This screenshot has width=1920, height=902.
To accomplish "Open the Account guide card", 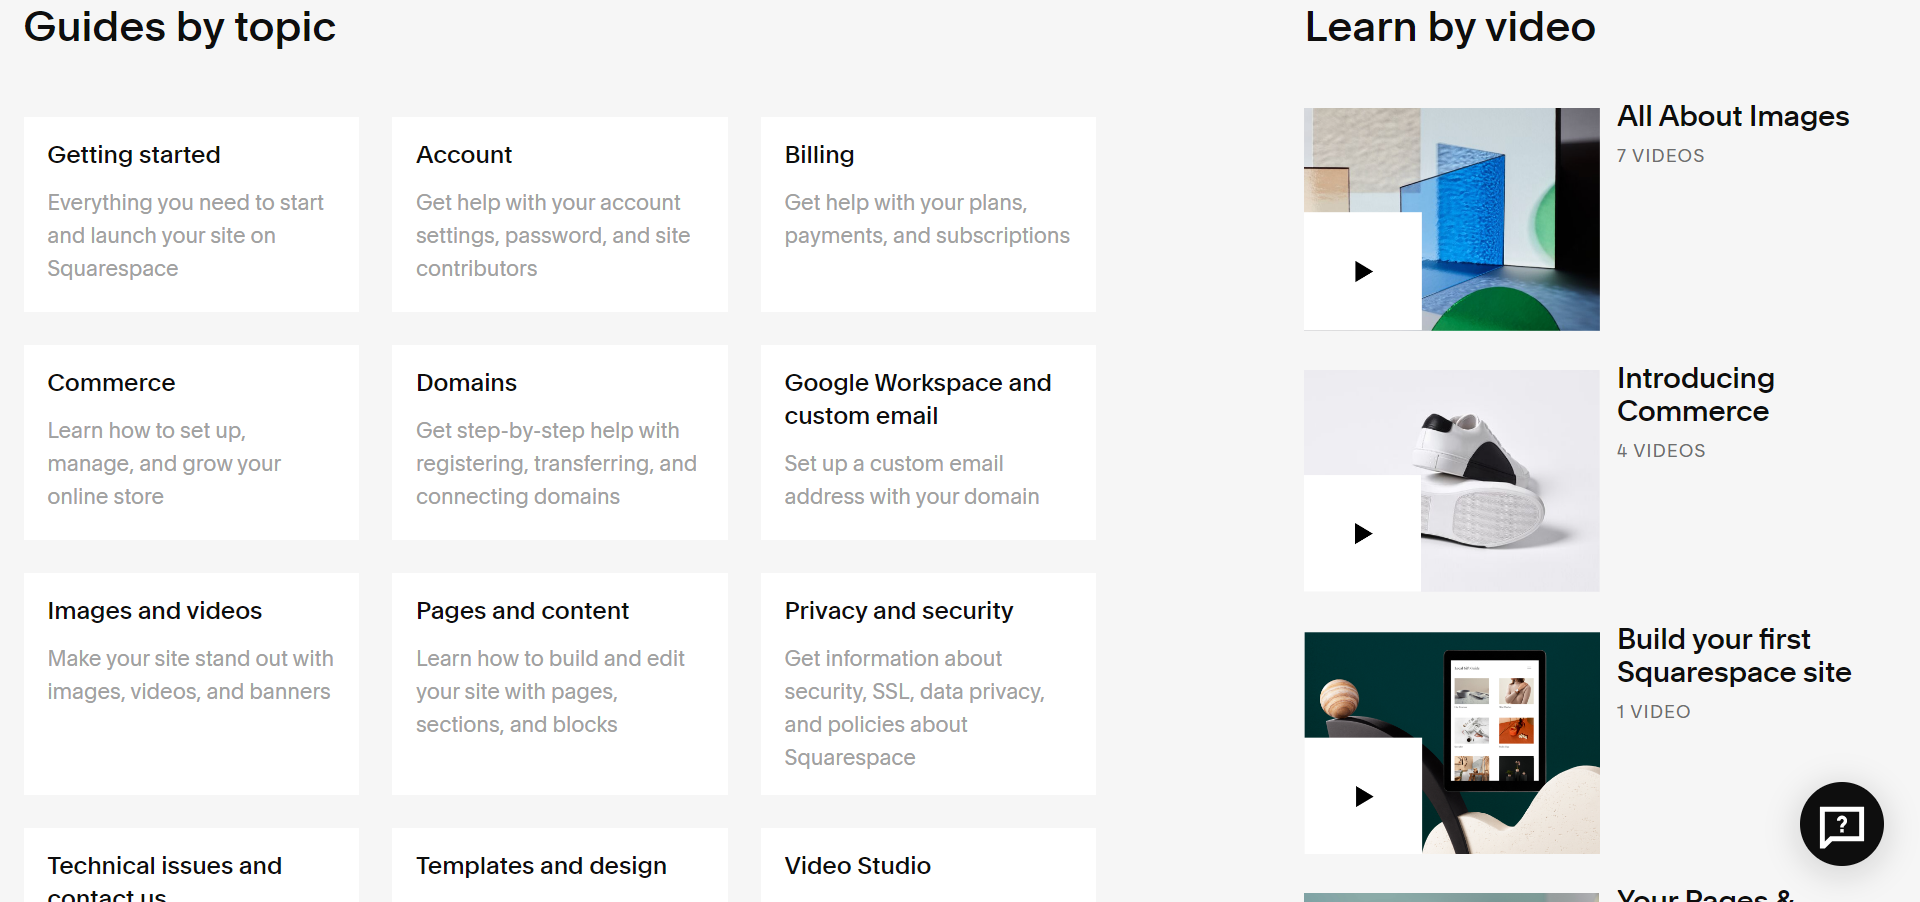I will tap(559, 214).
